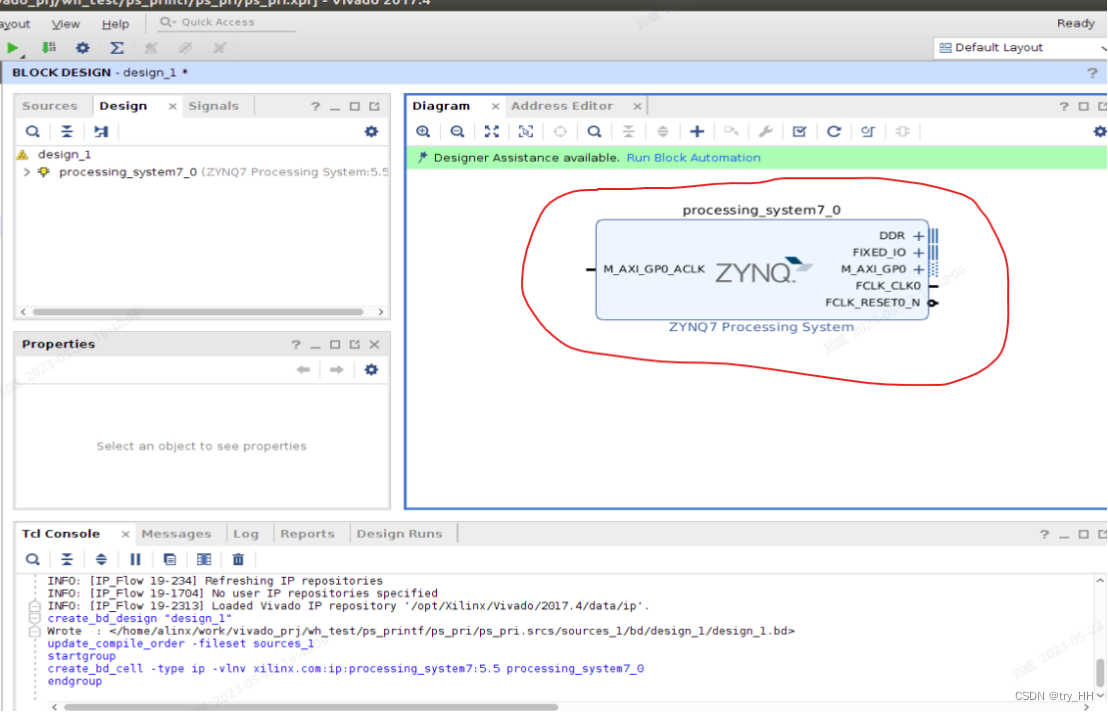Open the Log tab
The height and width of the screenshot is (712, 1108).
[246, 534]
